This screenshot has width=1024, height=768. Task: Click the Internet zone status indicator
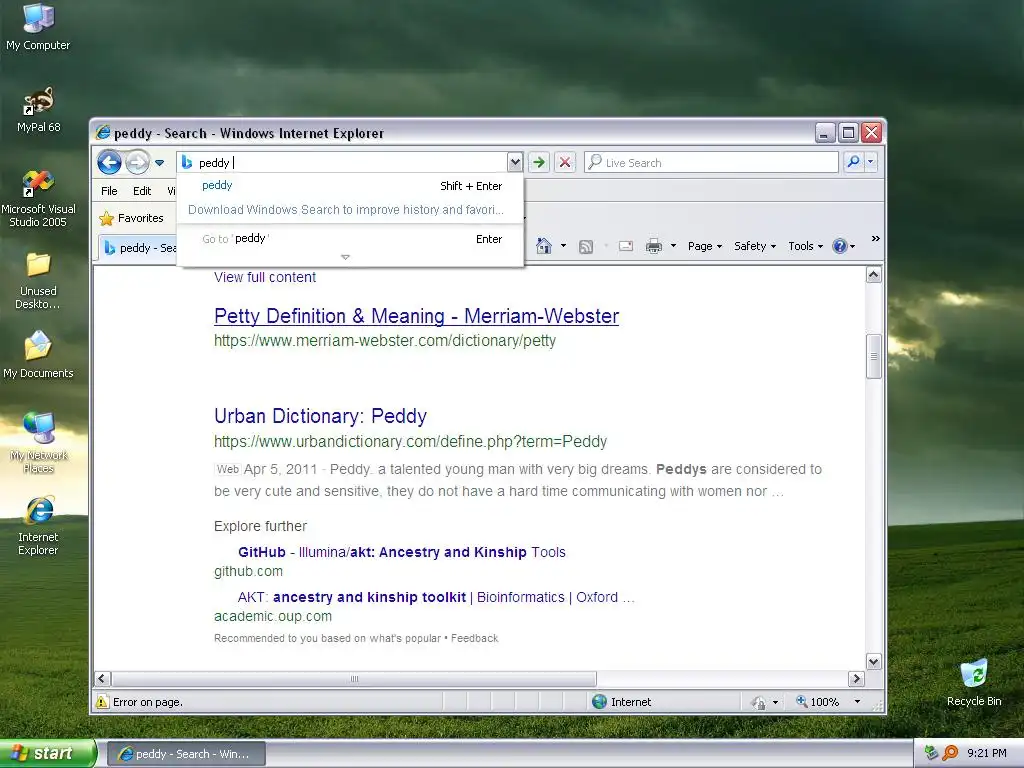click(x=622, y=702)
